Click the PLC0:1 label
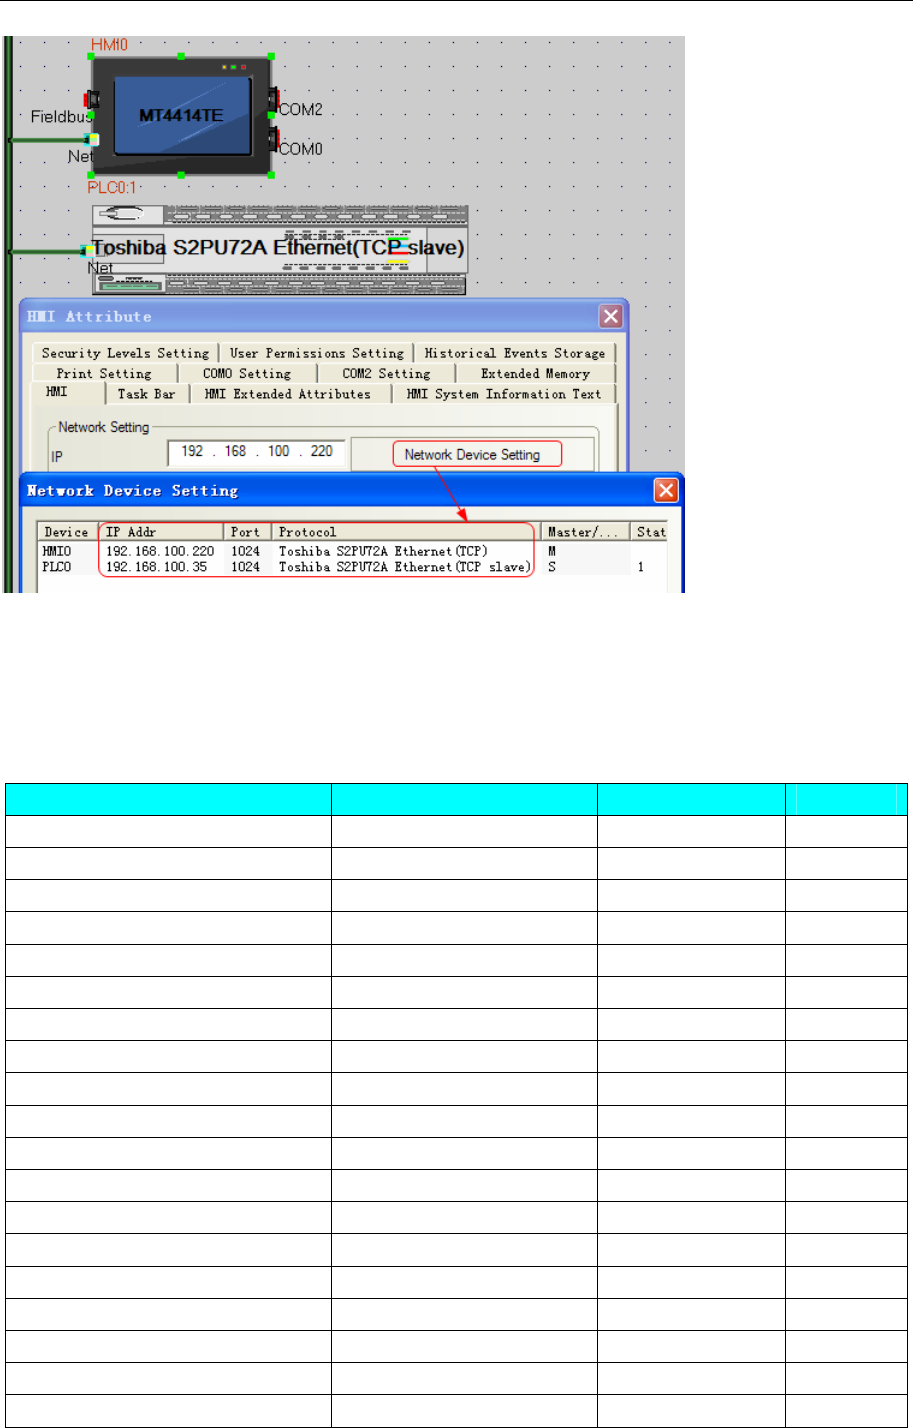The height and width of the screenshot is (1428, 913). (x=112, y=187)
